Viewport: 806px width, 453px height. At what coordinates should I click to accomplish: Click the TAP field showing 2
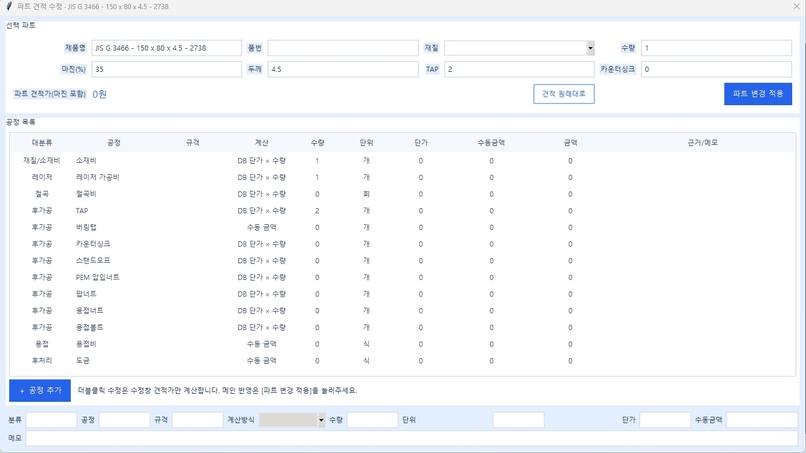519,69
